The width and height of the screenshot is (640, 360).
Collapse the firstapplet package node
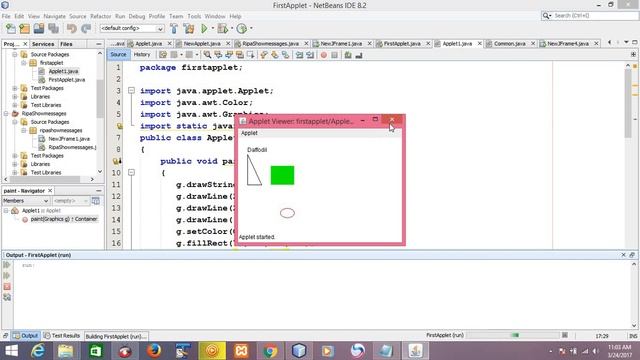coord(24,63)
